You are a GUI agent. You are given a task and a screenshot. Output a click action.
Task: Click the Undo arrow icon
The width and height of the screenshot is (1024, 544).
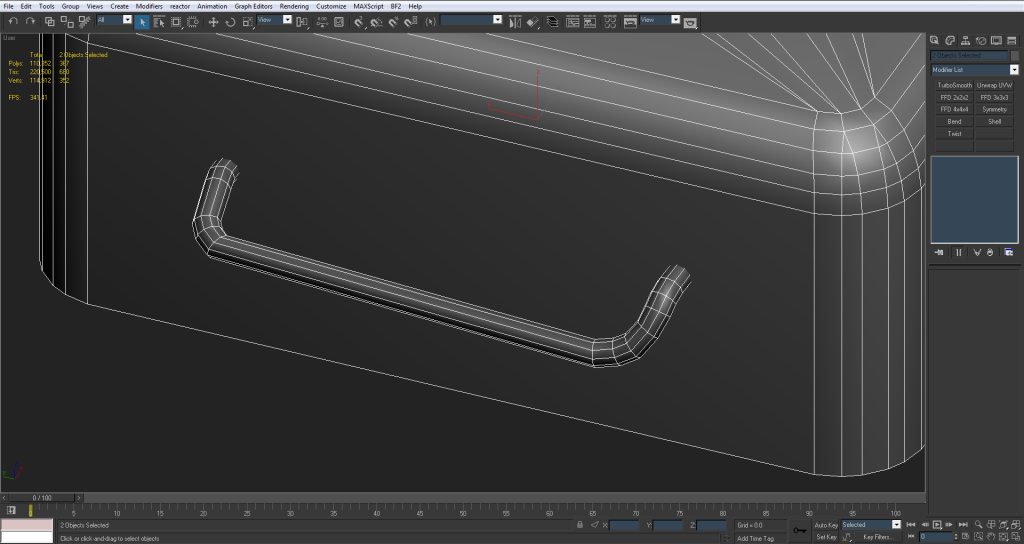click(x=13, y=20)
